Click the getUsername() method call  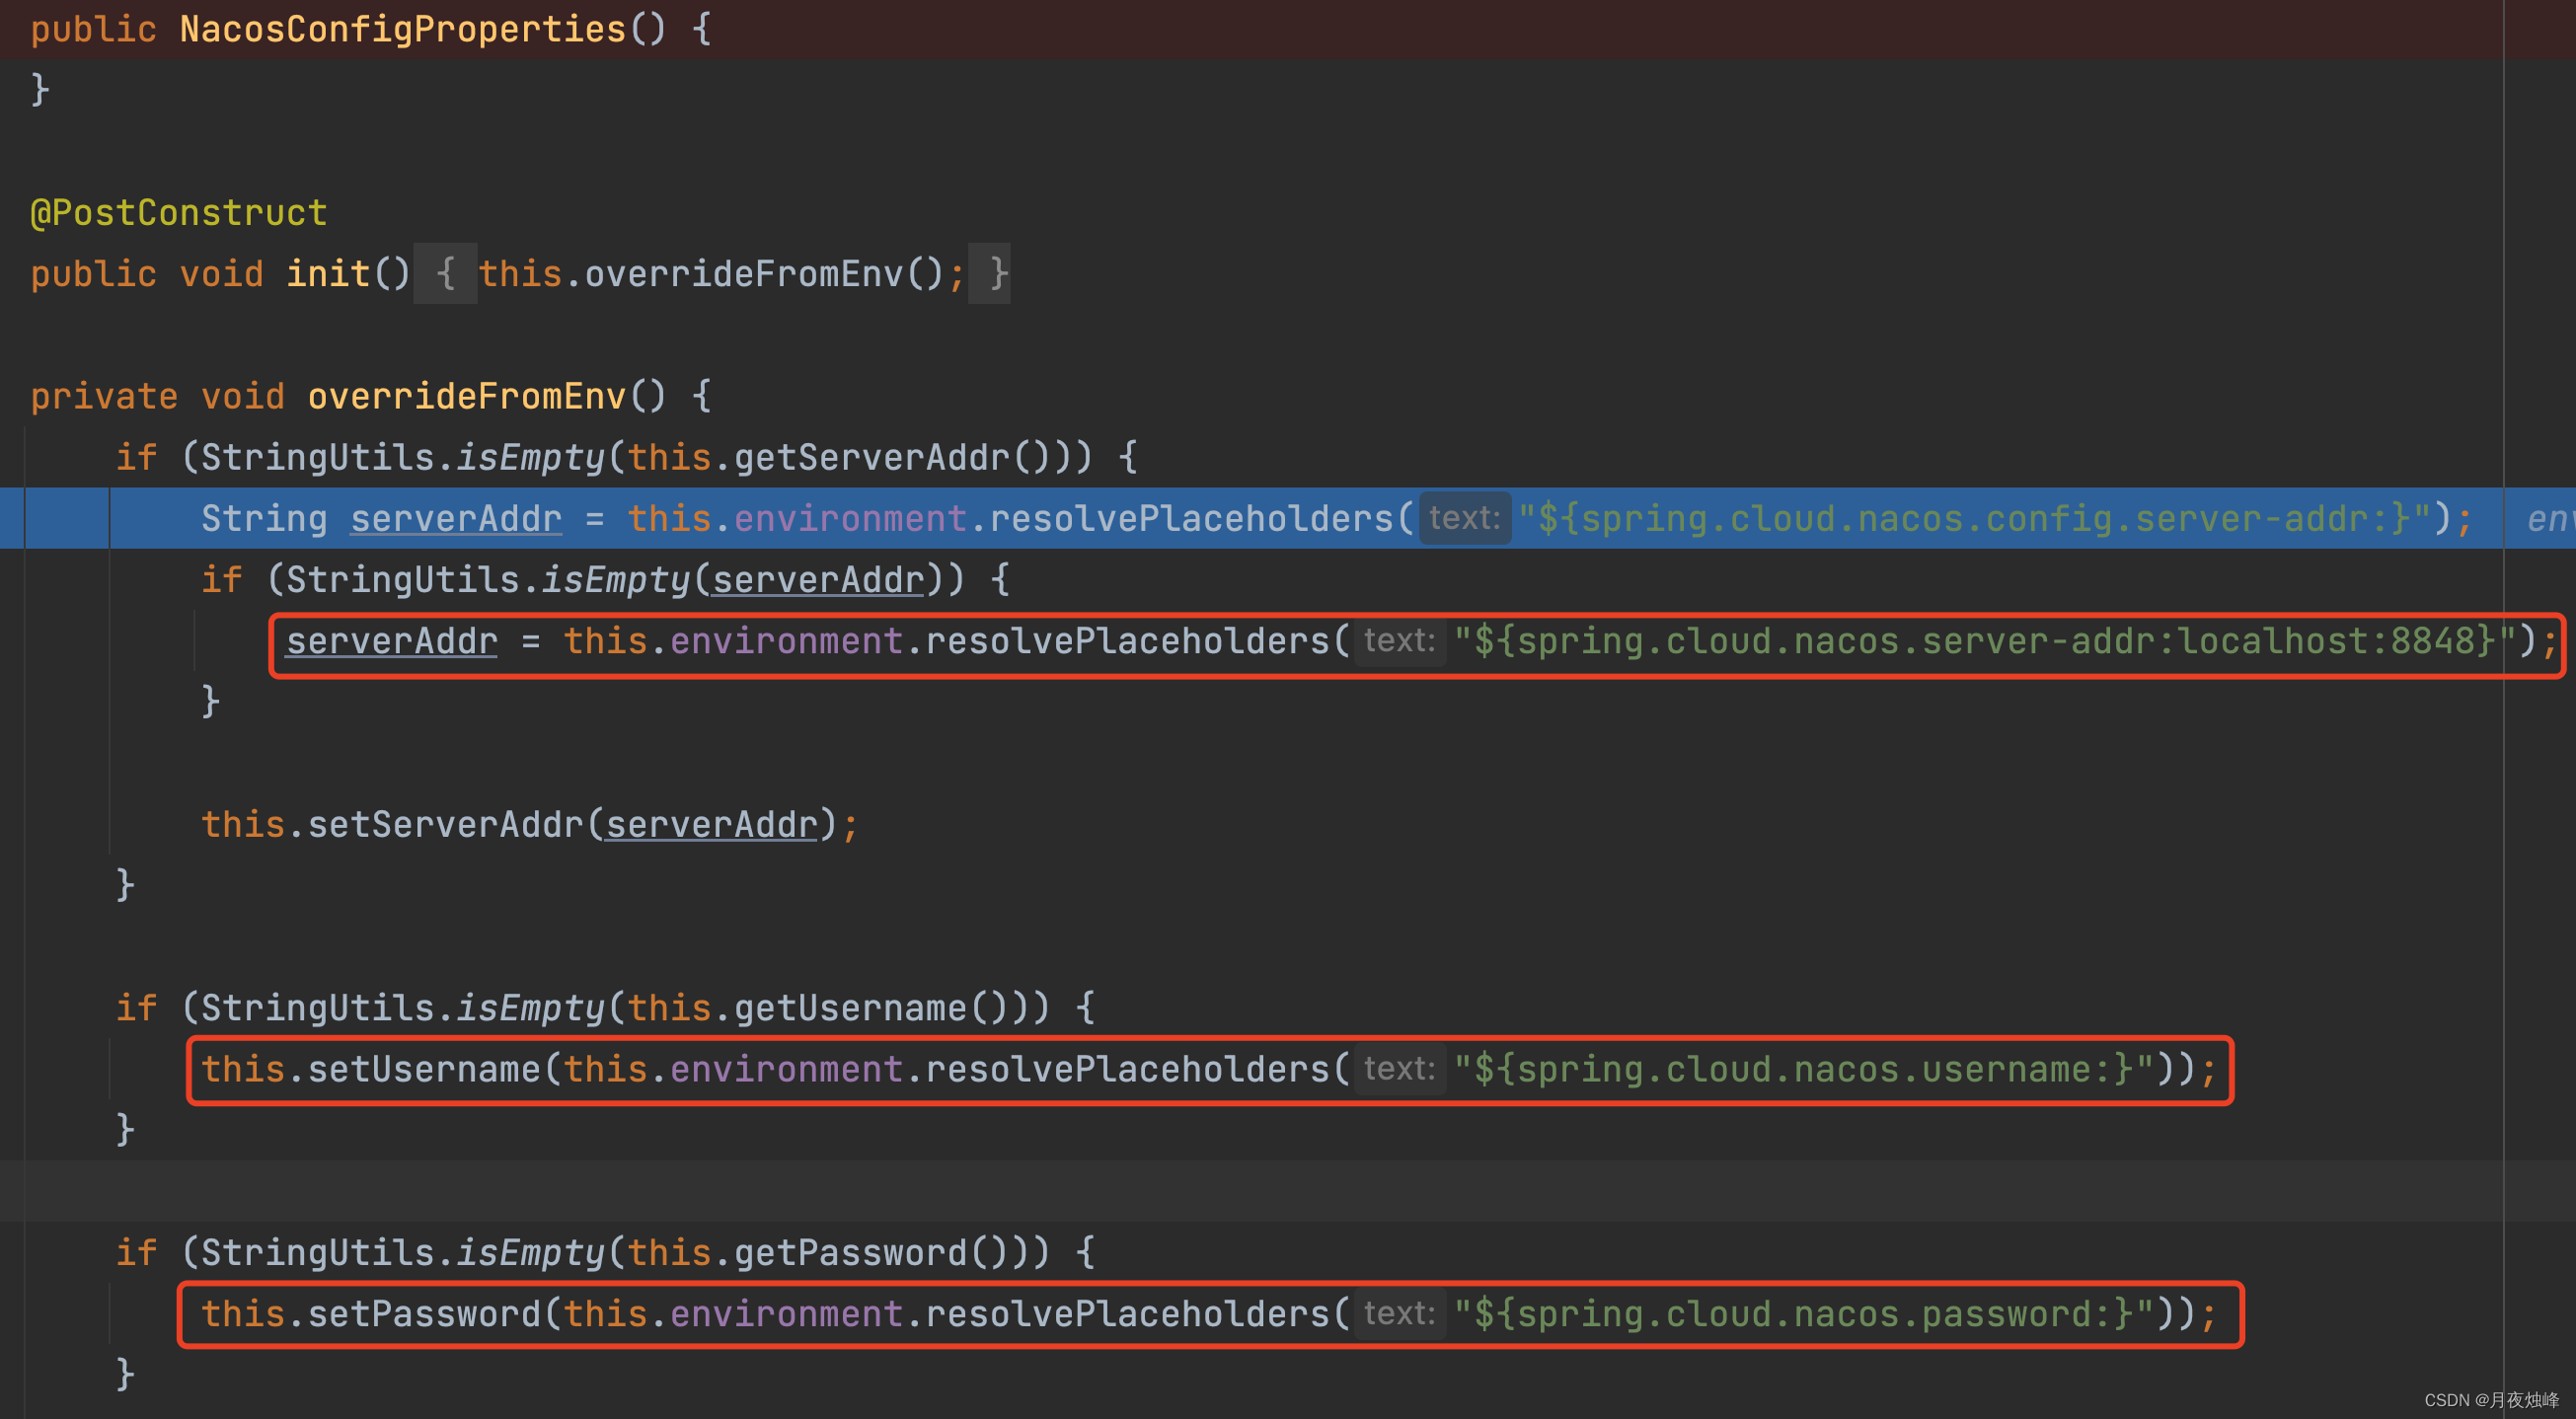click(x=850, y=1007)
